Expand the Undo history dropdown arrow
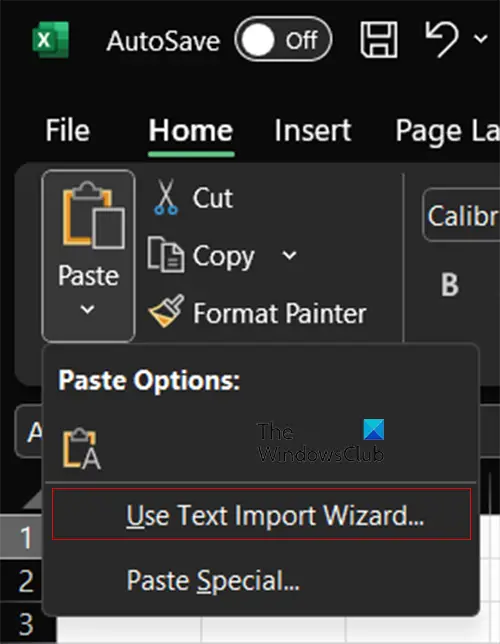The width and height of the screenshot is (500, 644). [x=480, y=39]
